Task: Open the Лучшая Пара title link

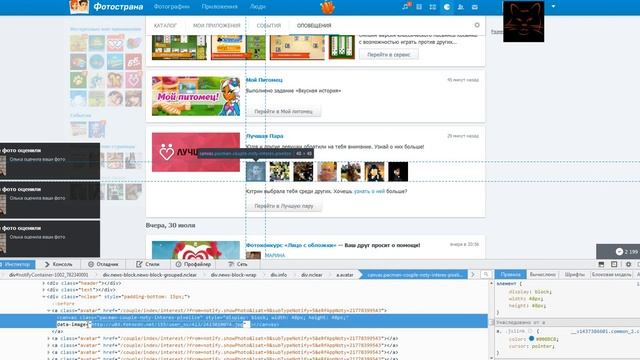Action: click(x=264, y=136)
